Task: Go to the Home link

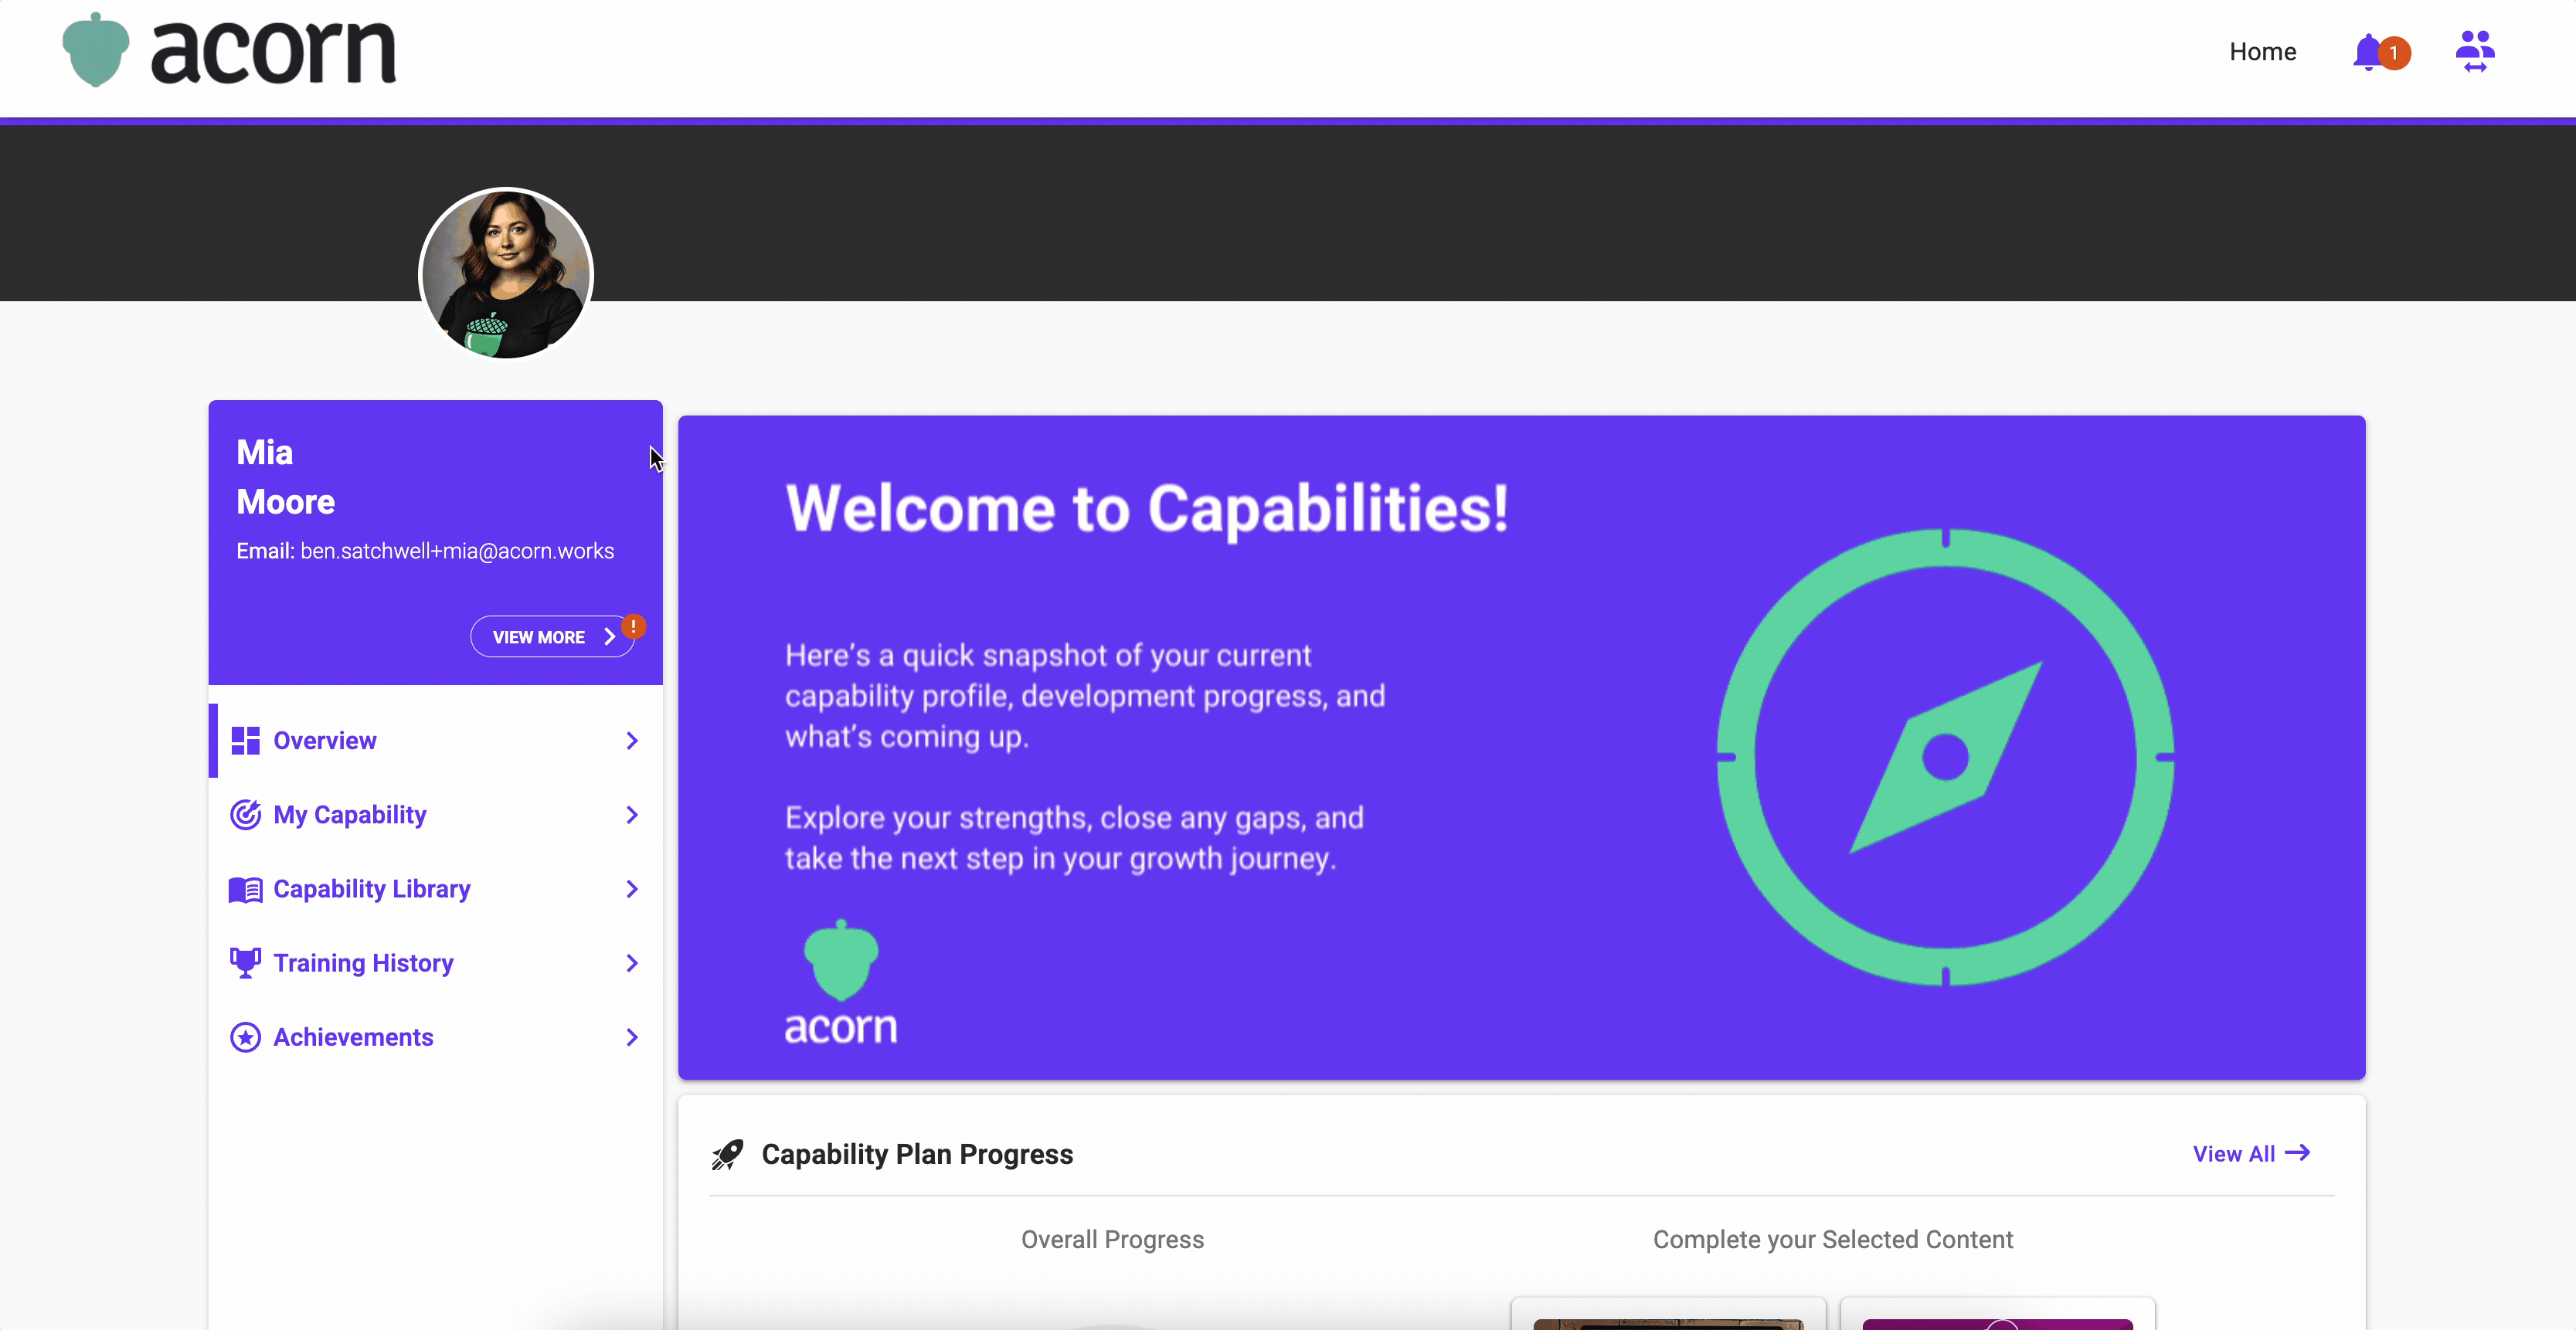Action: pyautogui.click(x=2262, y=52)
